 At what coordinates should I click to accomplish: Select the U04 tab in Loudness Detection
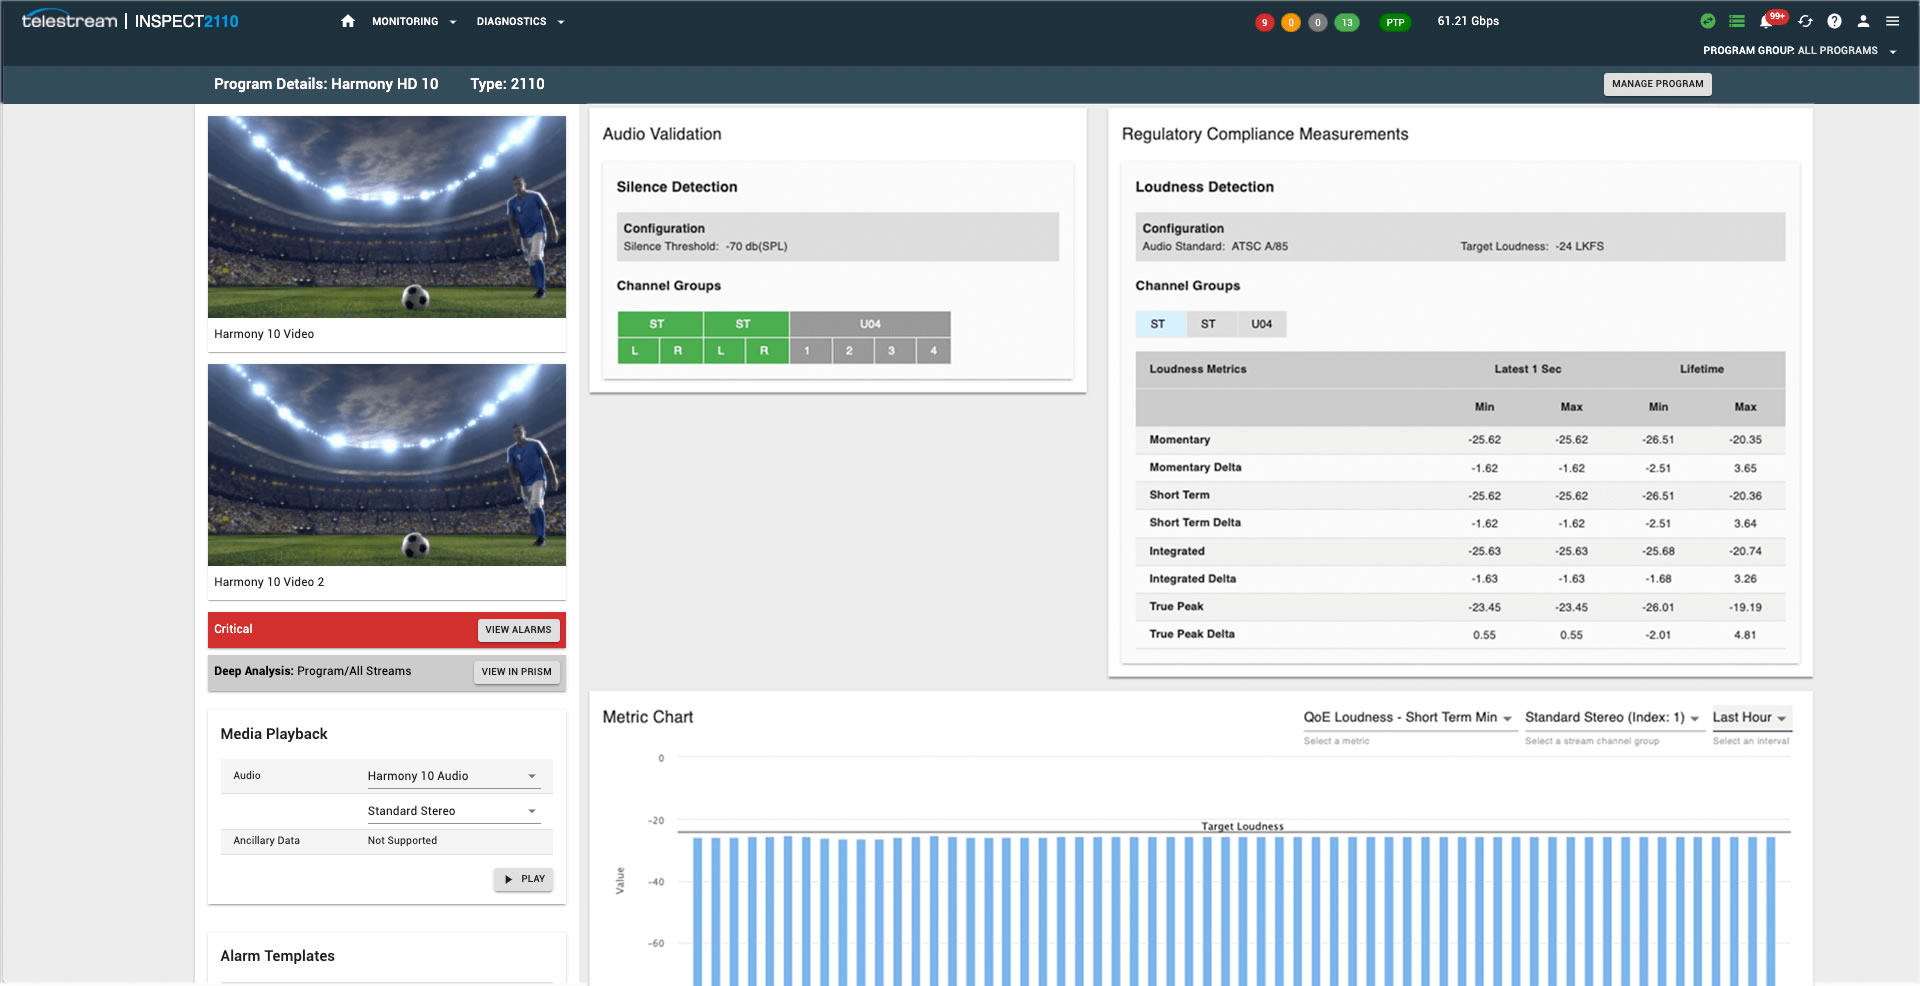click(x=1262, y=324)
